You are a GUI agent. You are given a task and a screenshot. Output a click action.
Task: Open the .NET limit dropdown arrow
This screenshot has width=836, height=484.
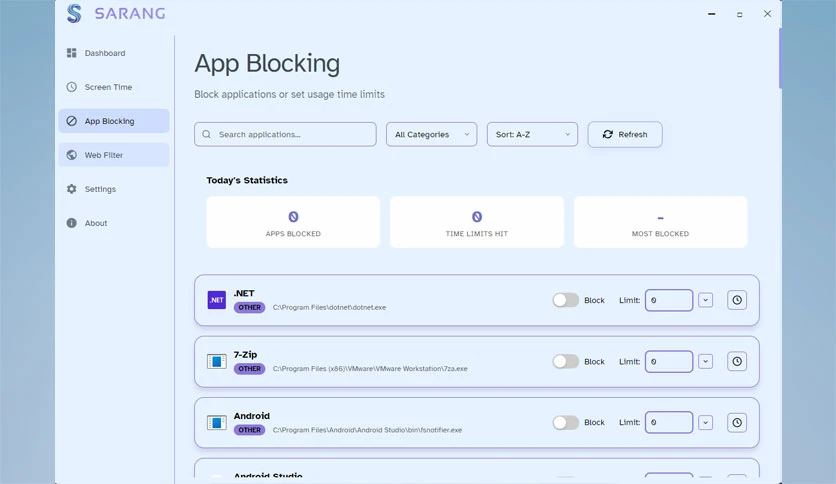705,300
